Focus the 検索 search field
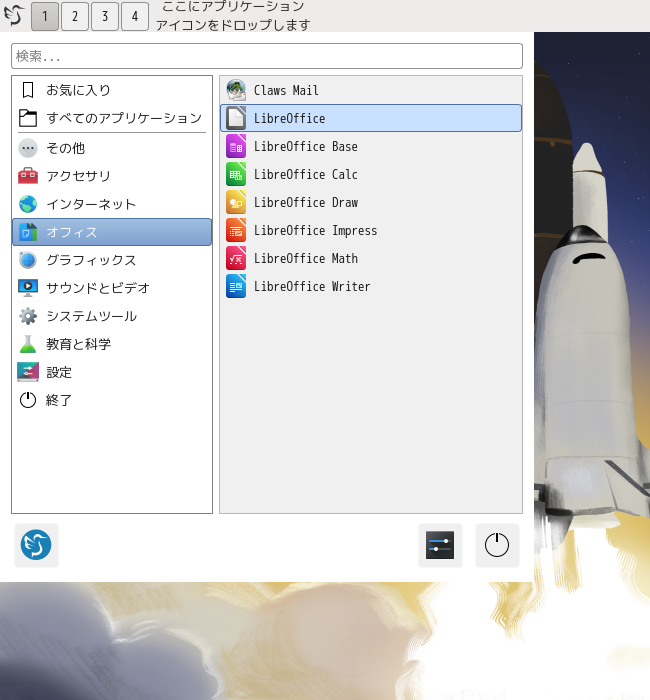The width and height of the screenshot is (650, 700). pos(267,56)
